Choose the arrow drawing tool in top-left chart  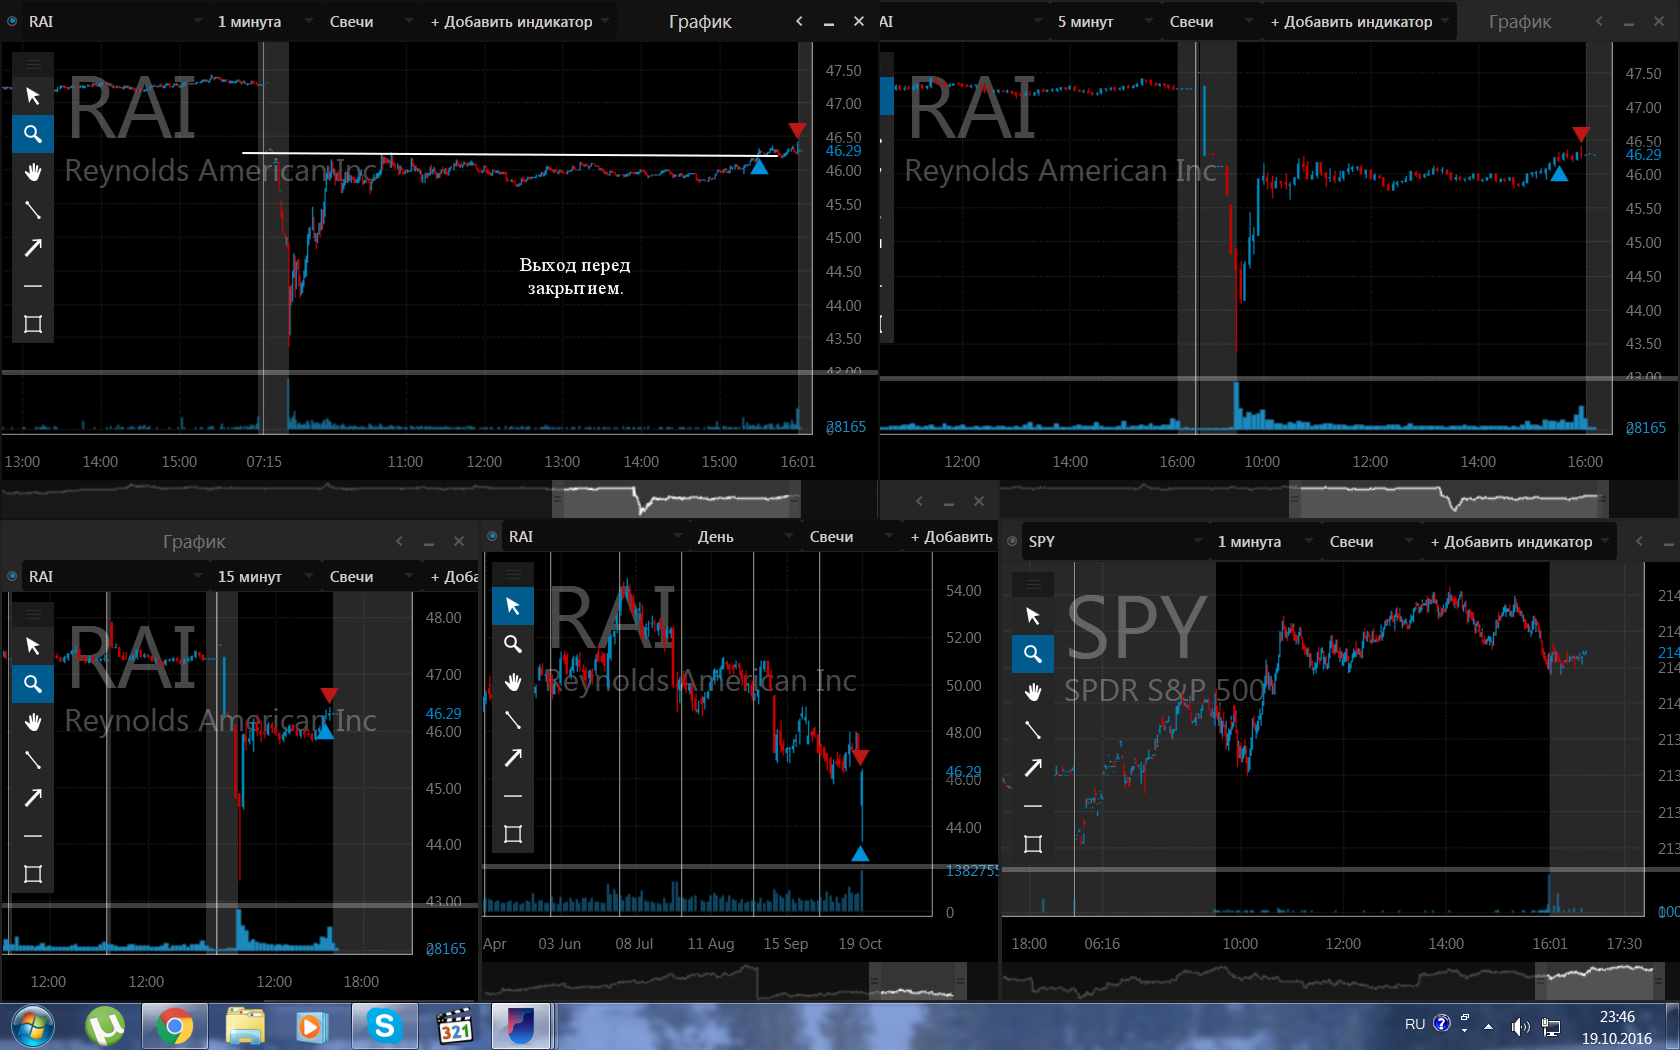point(33,248)
